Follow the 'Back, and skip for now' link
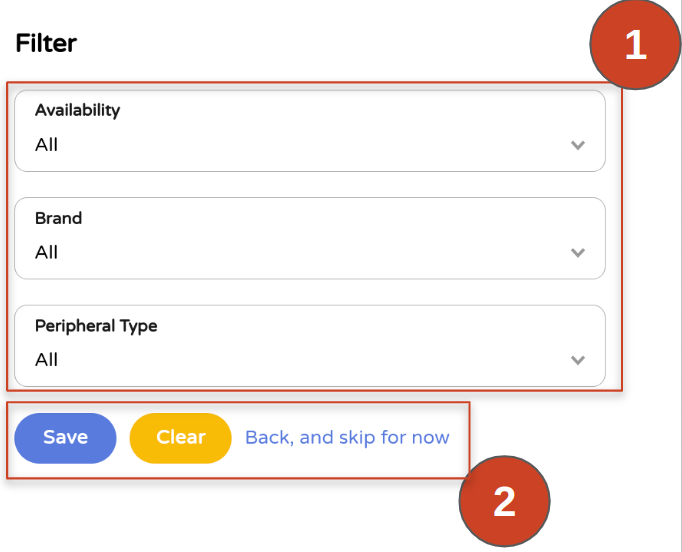Screen dimensions: 682x552 click(347, 437)
